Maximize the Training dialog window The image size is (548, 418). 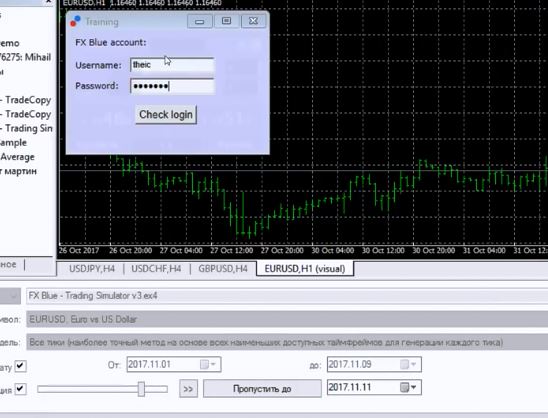pyautogui.click(x=226, y=21)
